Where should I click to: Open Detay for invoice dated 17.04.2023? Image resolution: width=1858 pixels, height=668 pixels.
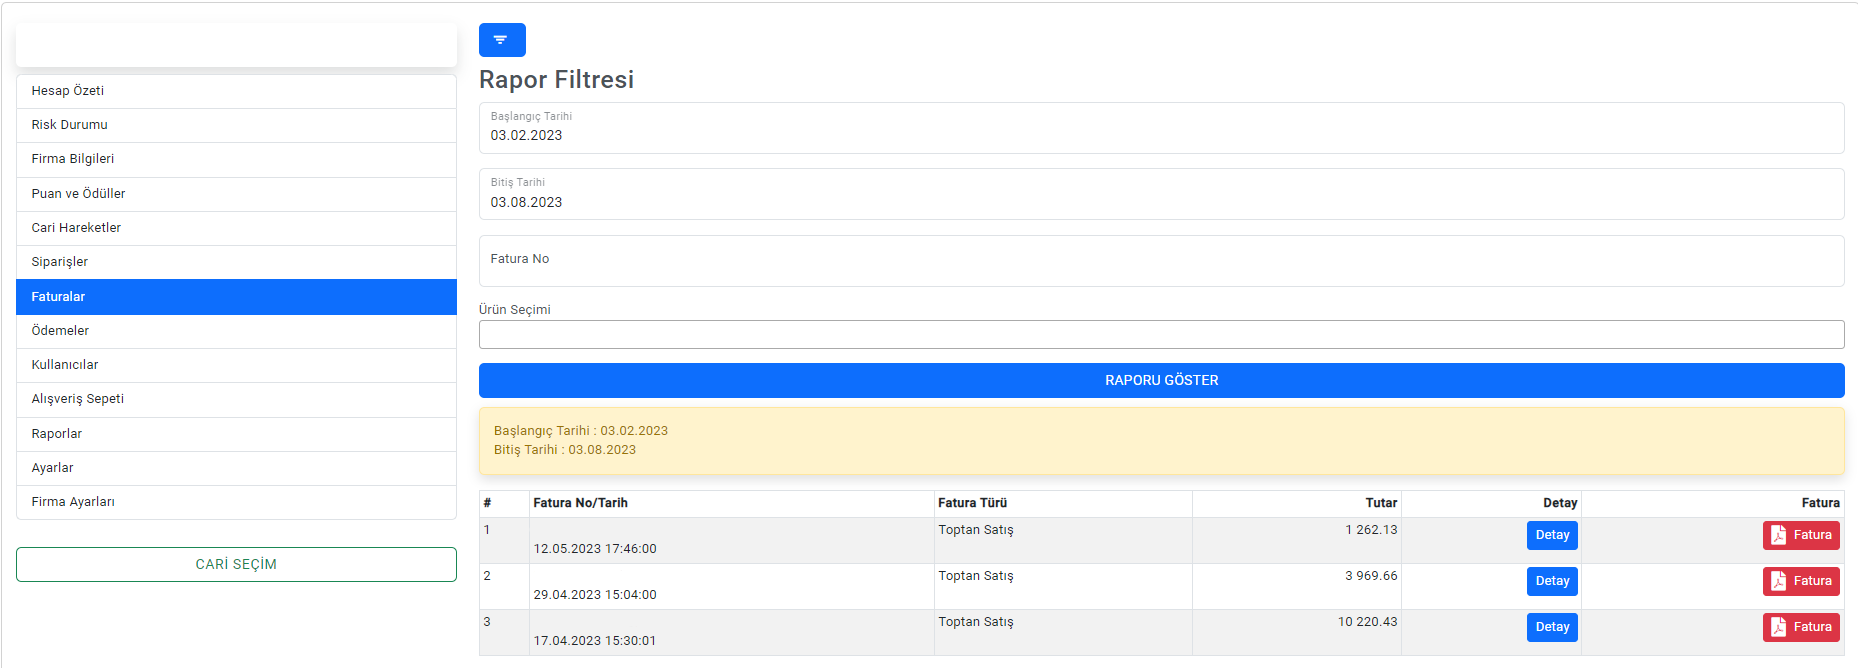1551,628
